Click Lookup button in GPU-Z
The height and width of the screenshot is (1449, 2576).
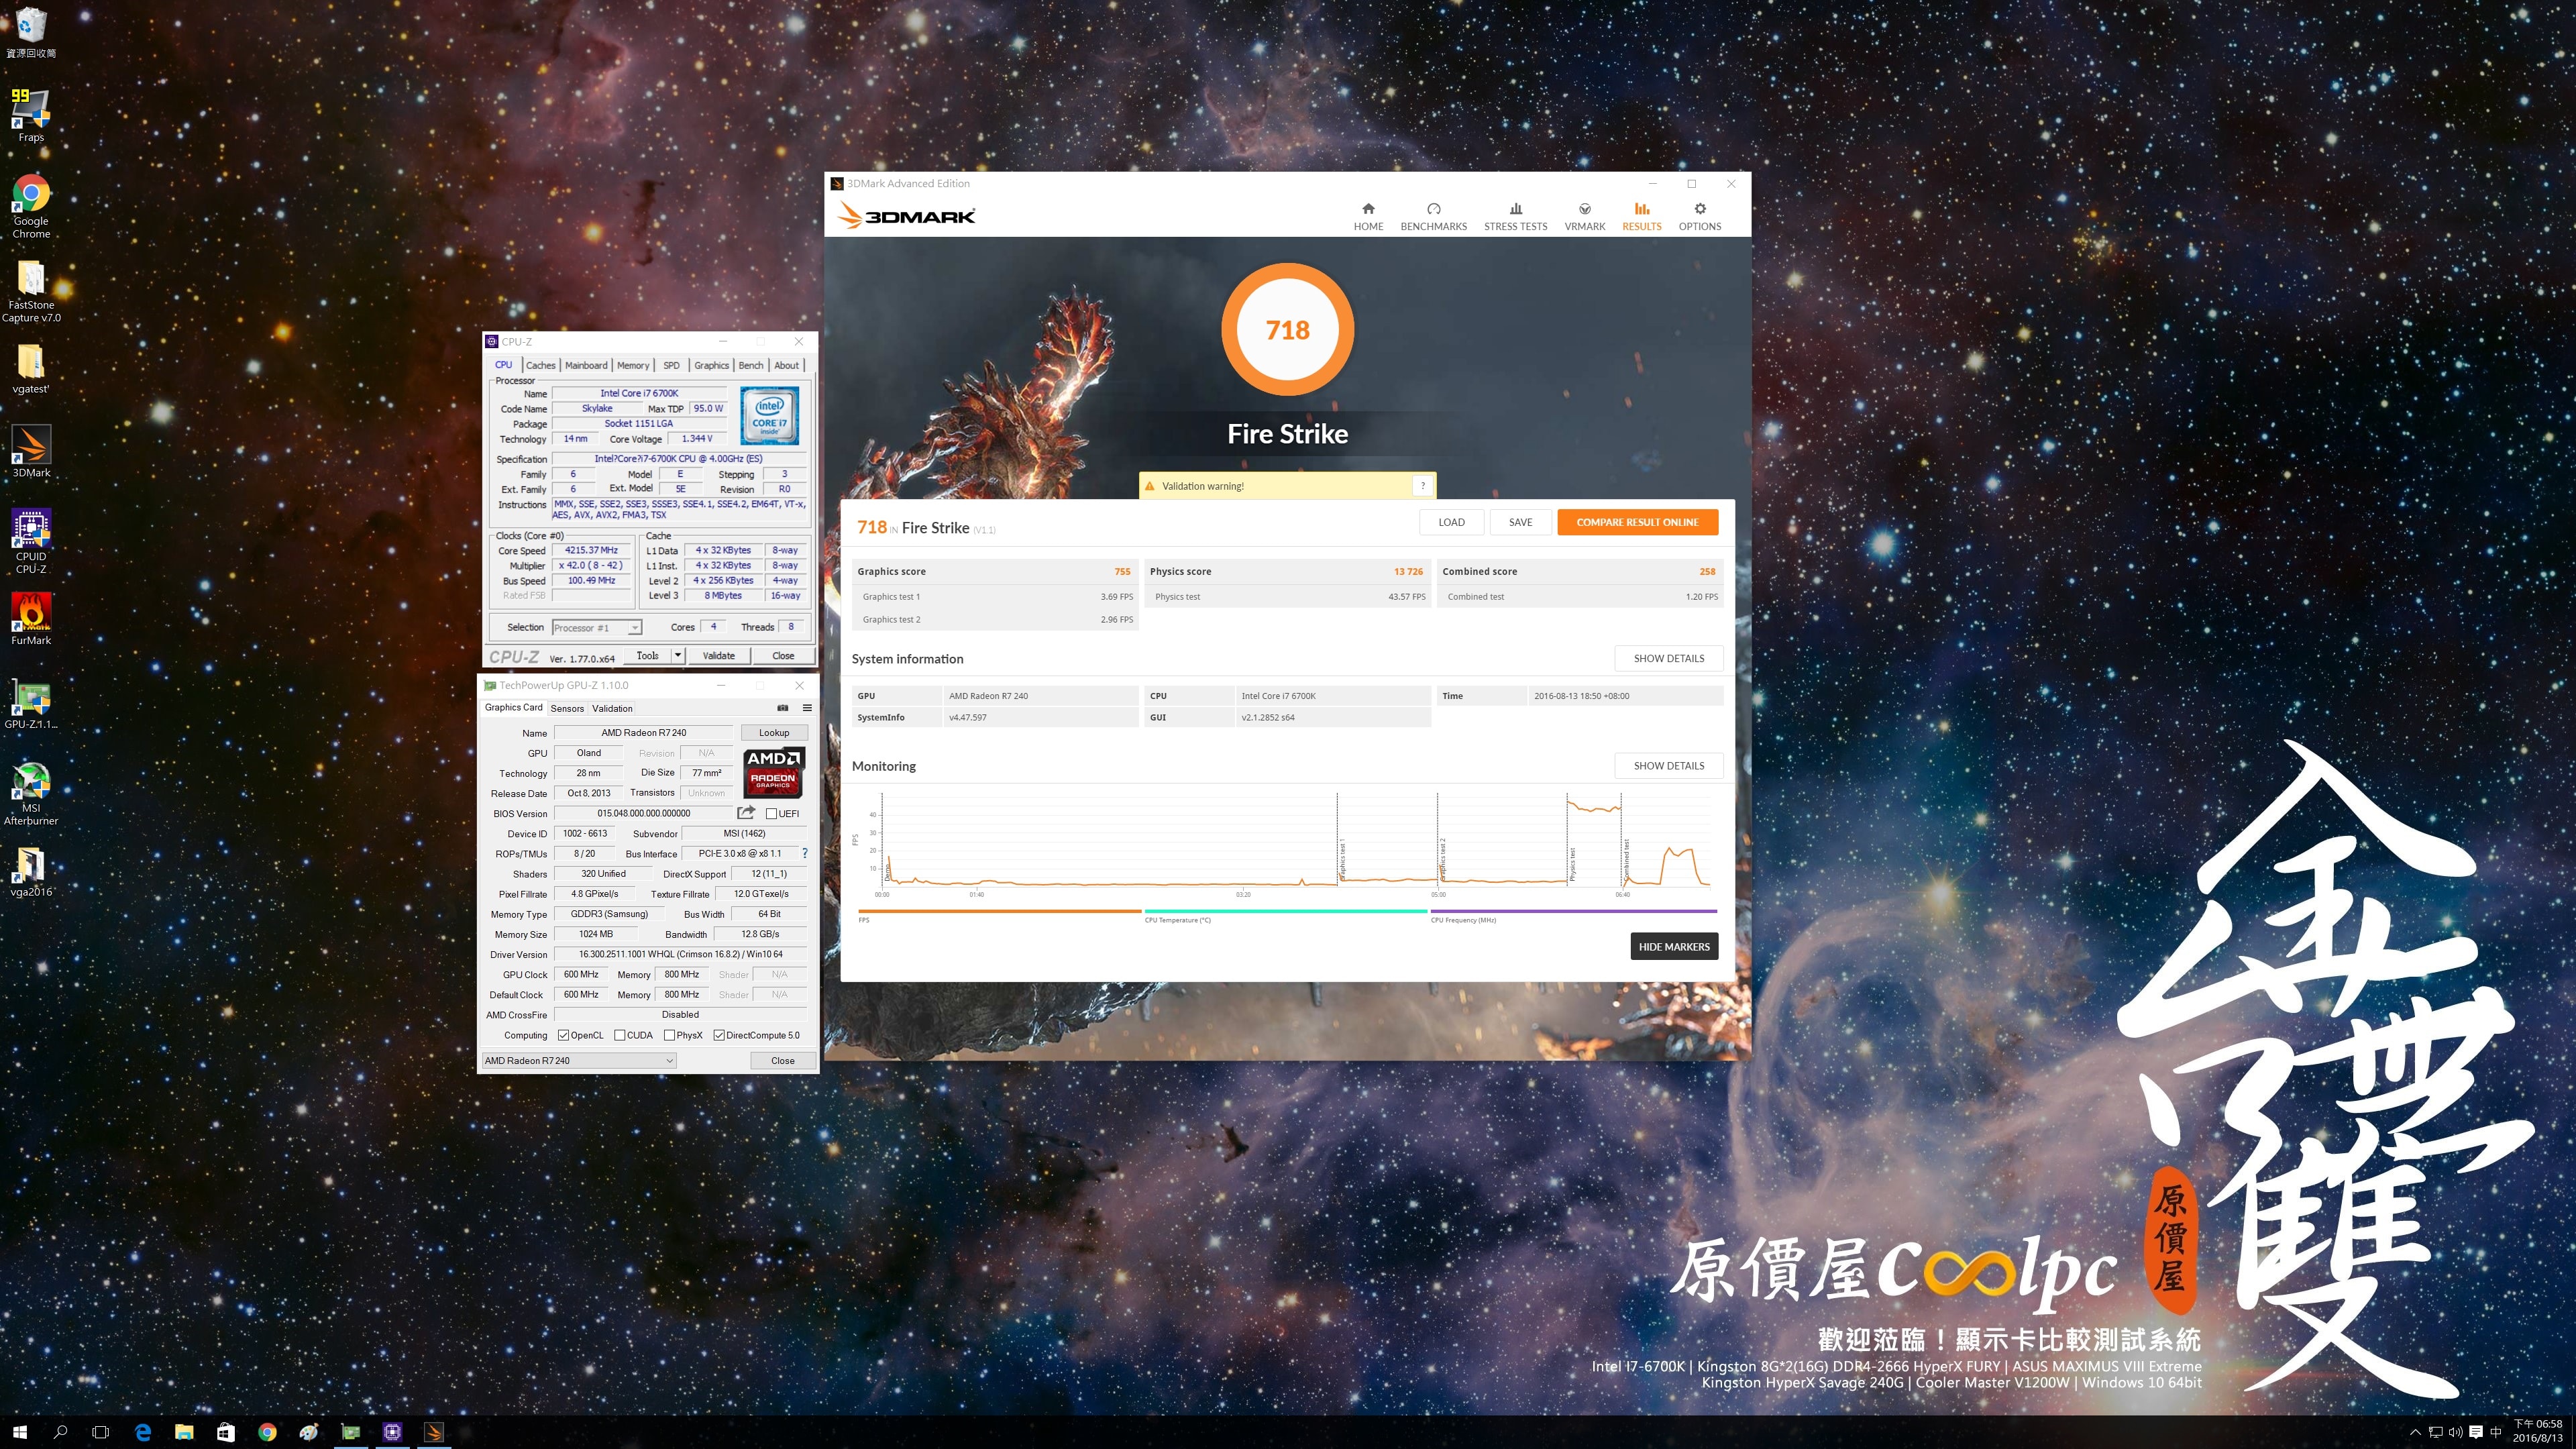774,733
